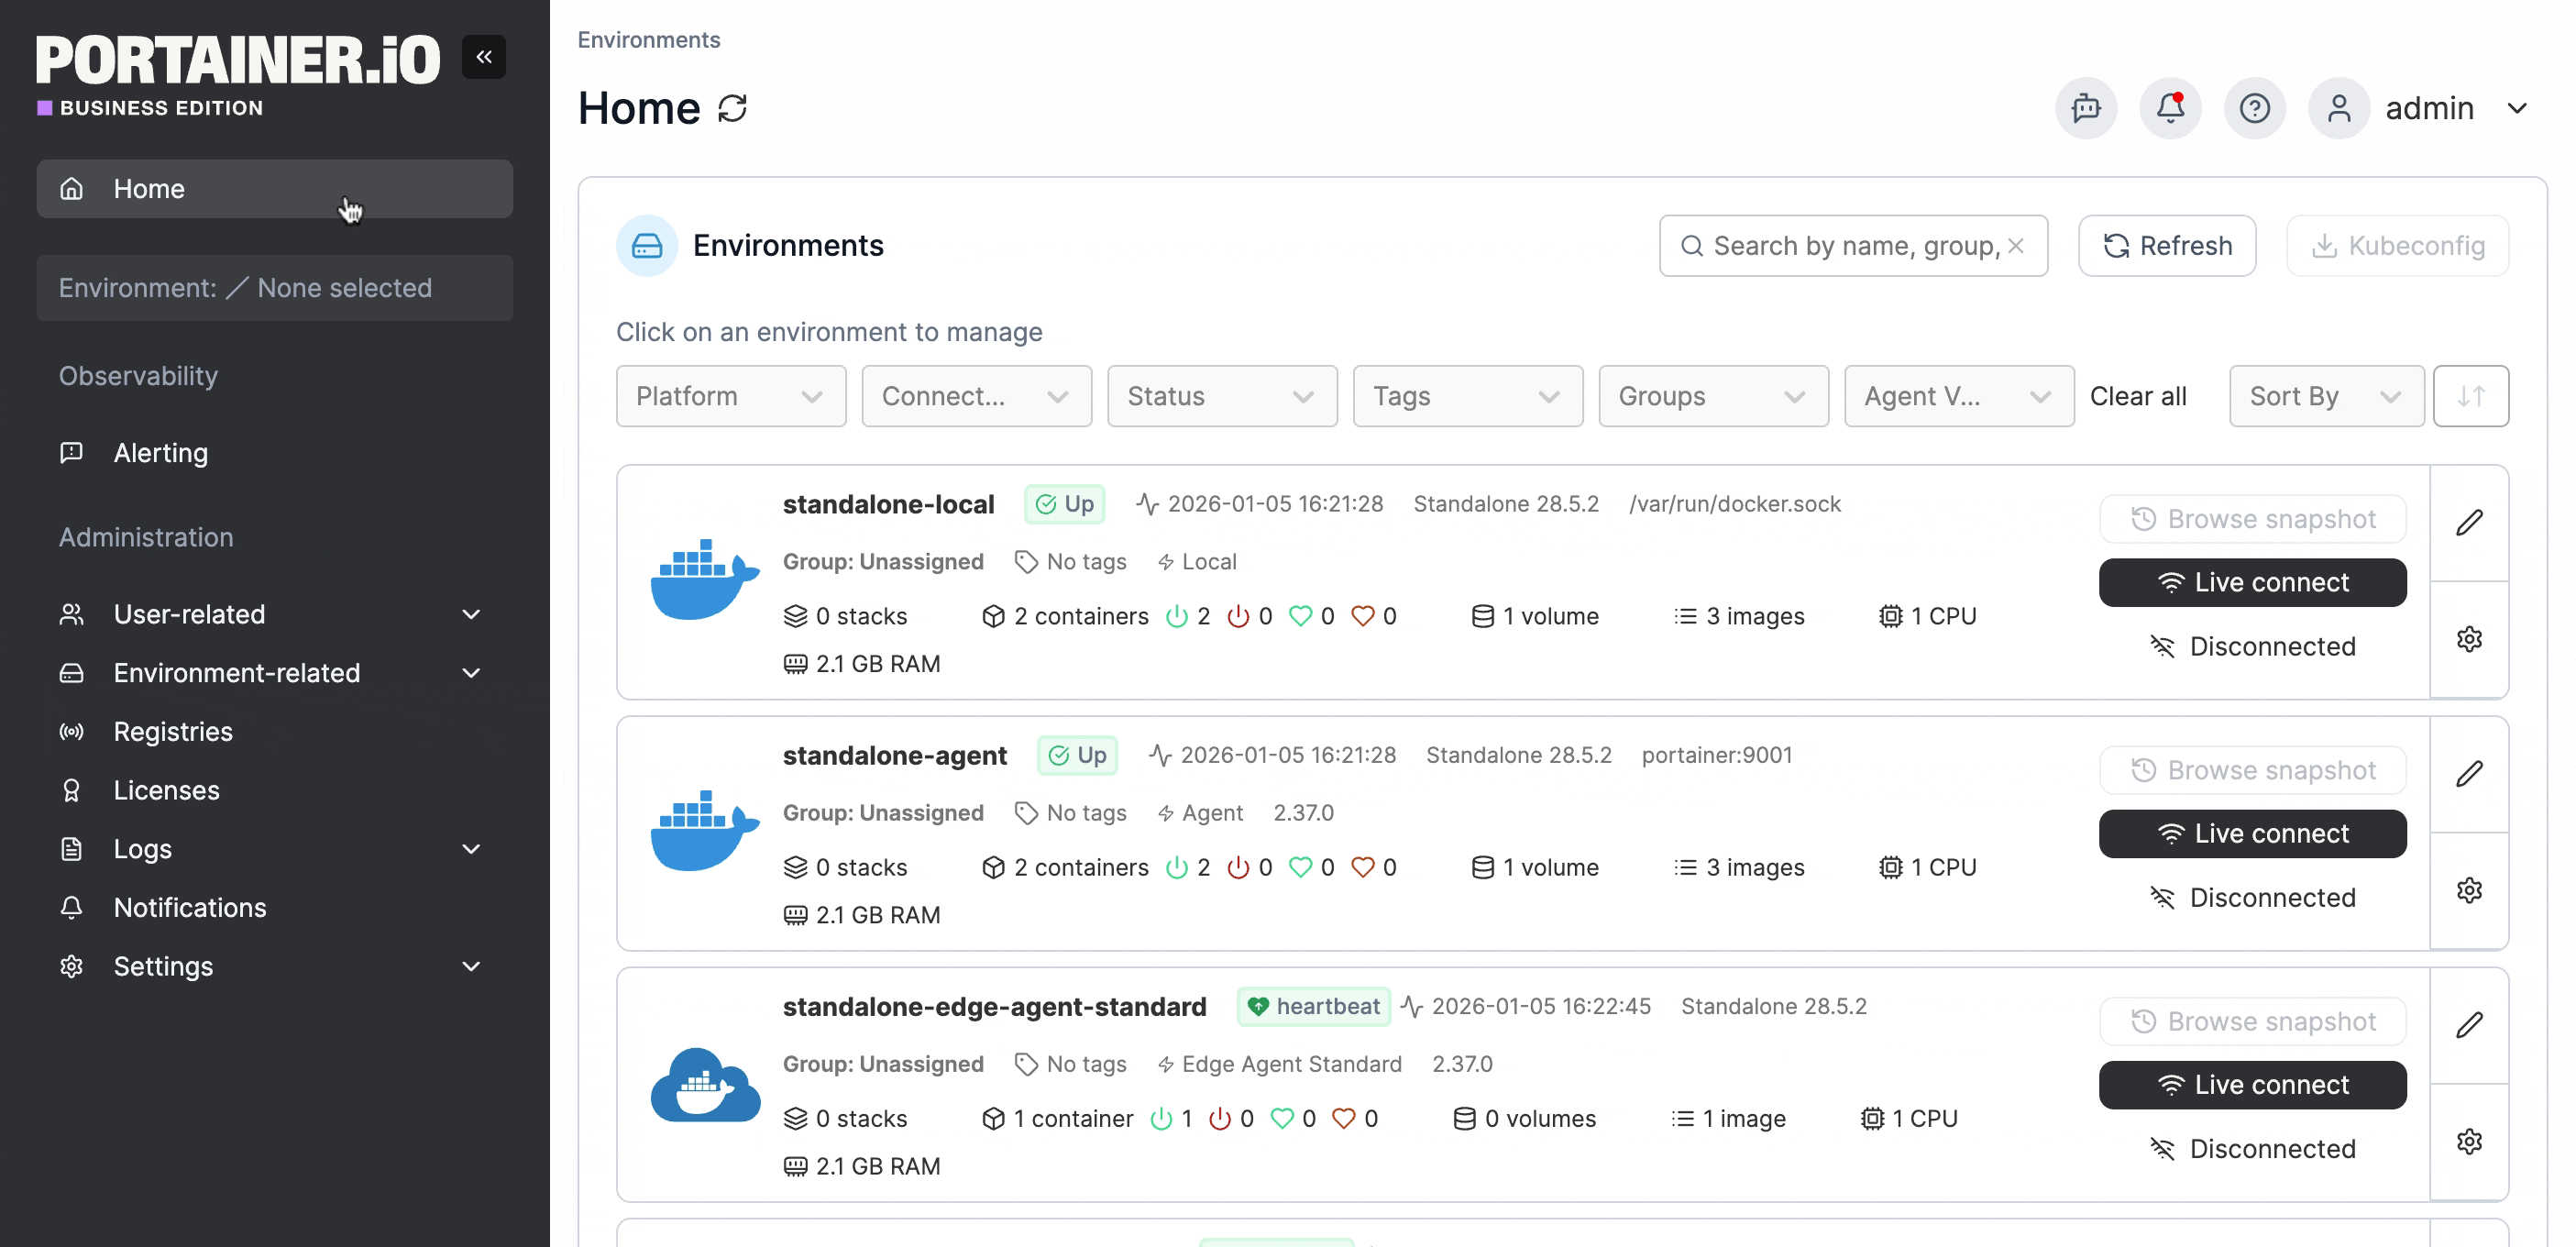The height and width of the screenshot is (1247, 2576).
Task: Go to Alerting in the sidebar
Action: pos(160,453)
